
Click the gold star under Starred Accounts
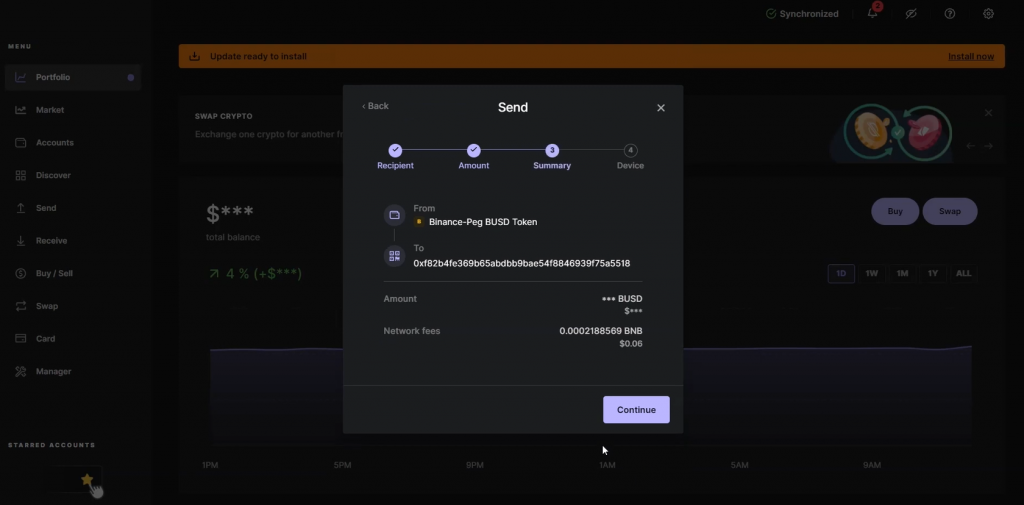(x=87, y=480)
